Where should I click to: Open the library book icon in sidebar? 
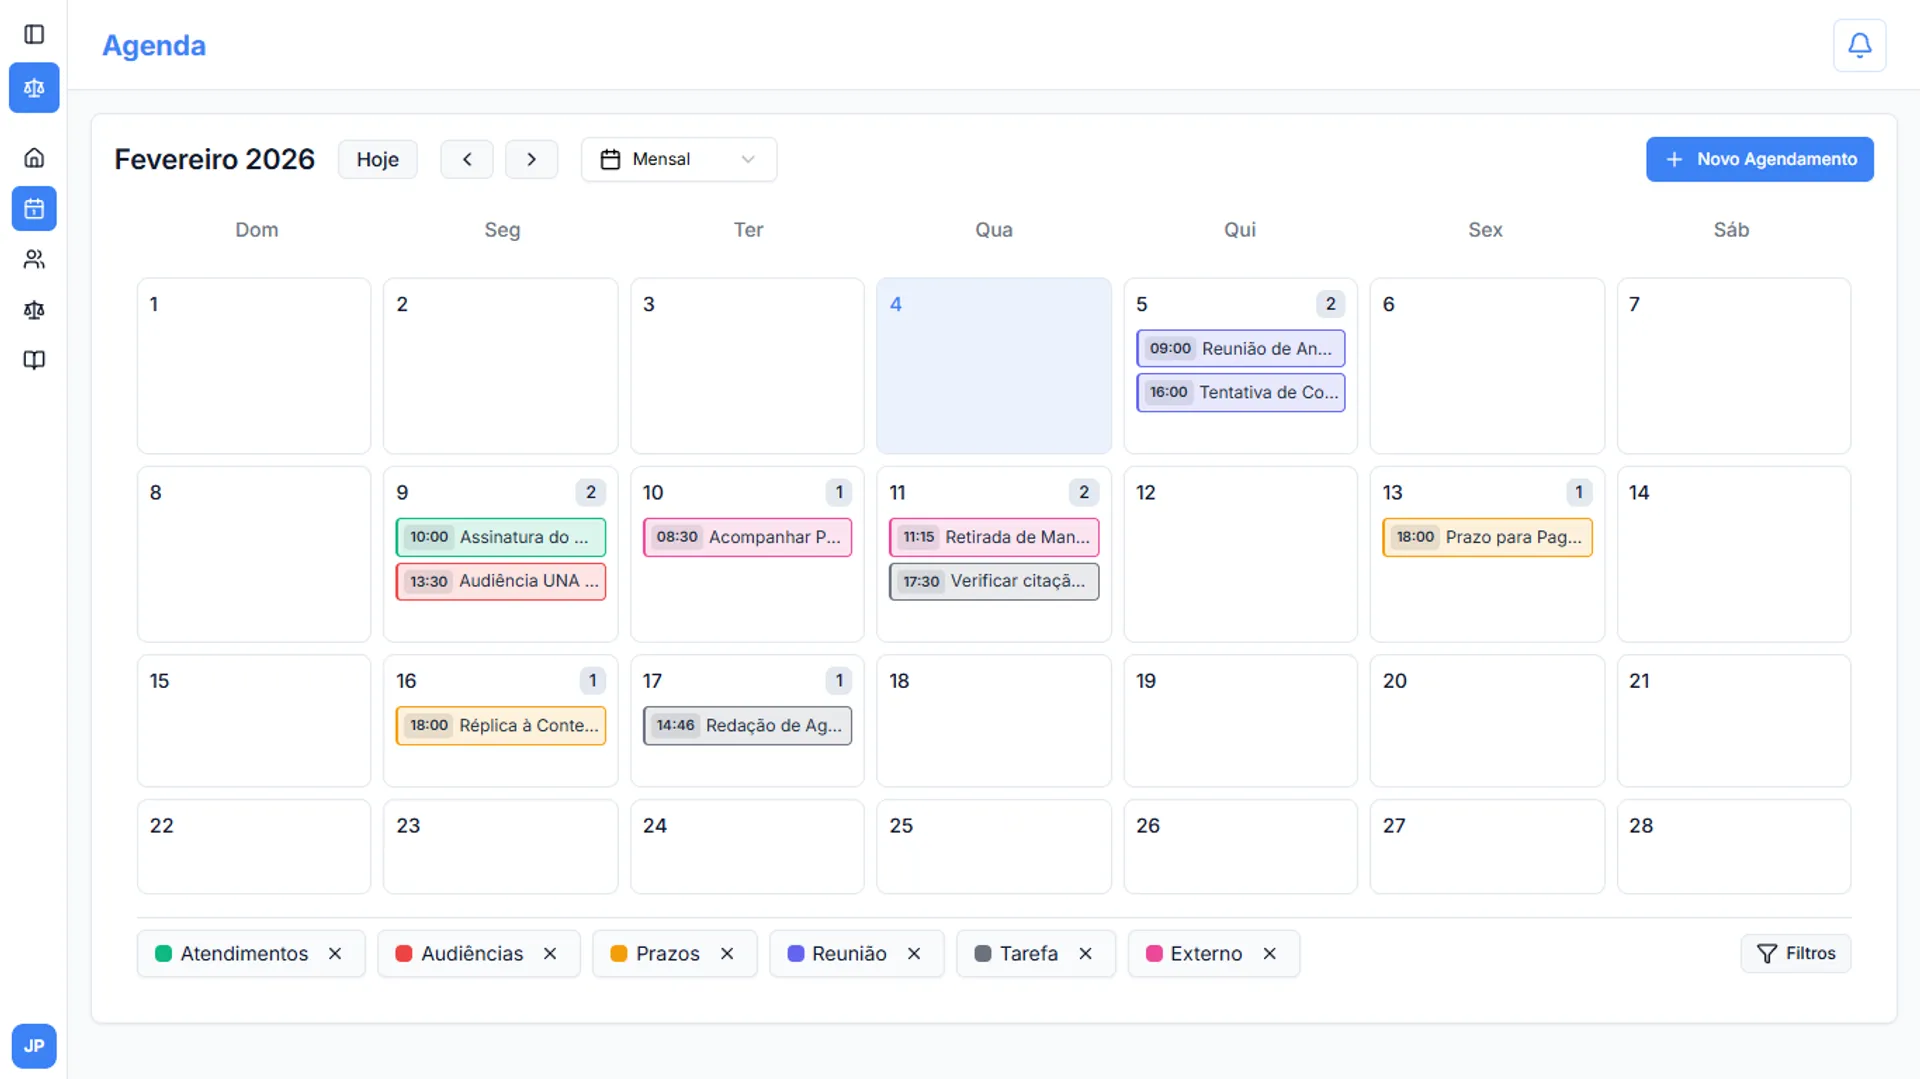[x=34, y=360]
